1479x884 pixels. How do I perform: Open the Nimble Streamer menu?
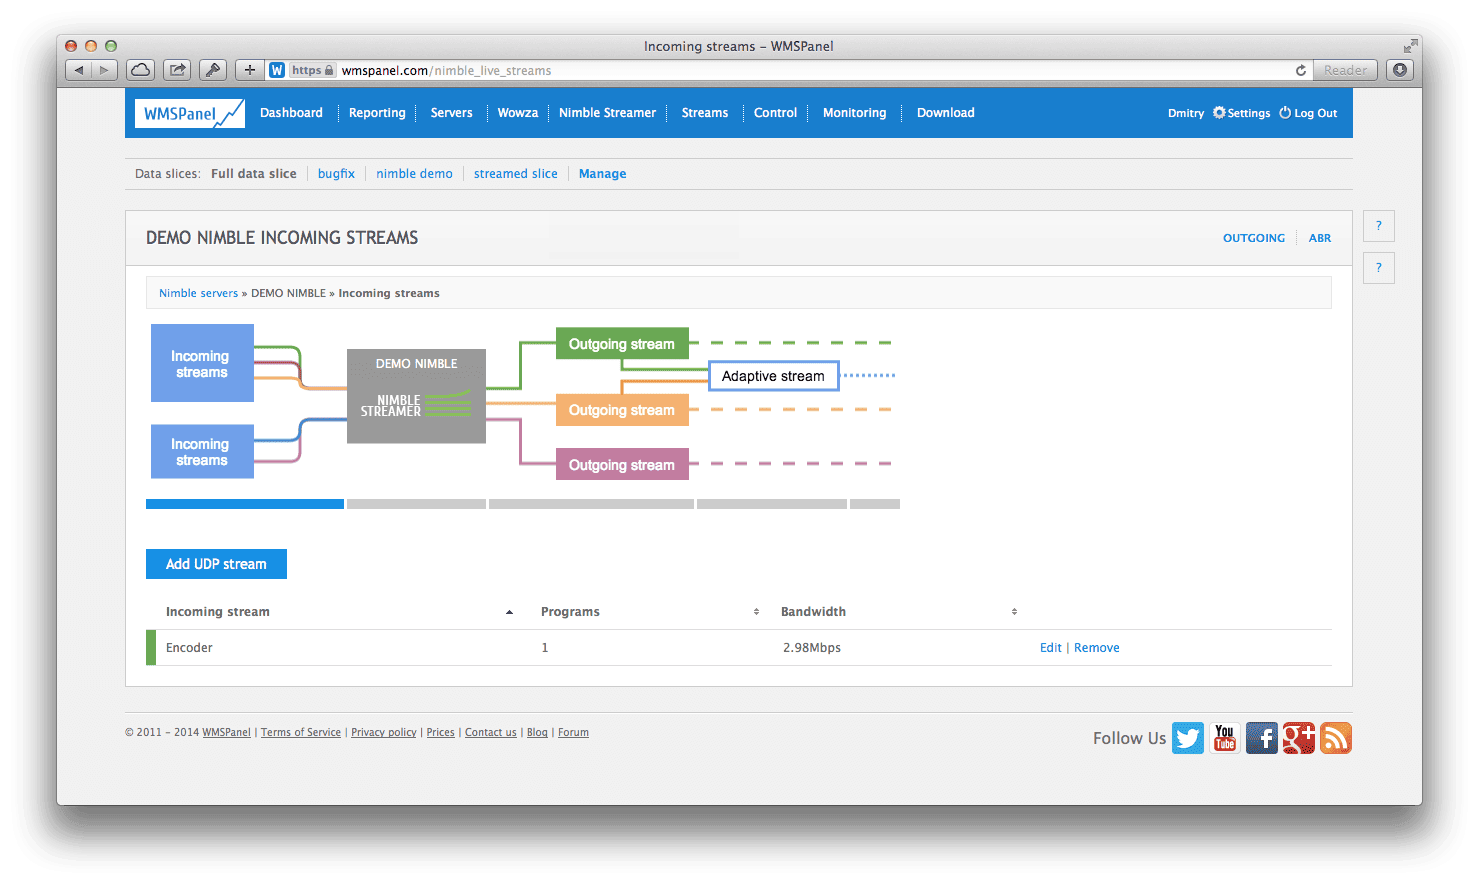click(x=607, y=113)
